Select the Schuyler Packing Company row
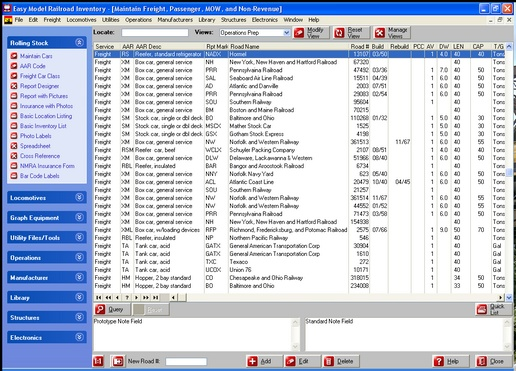Viewport: 516px width, 371px height. [x=299, y=150]
